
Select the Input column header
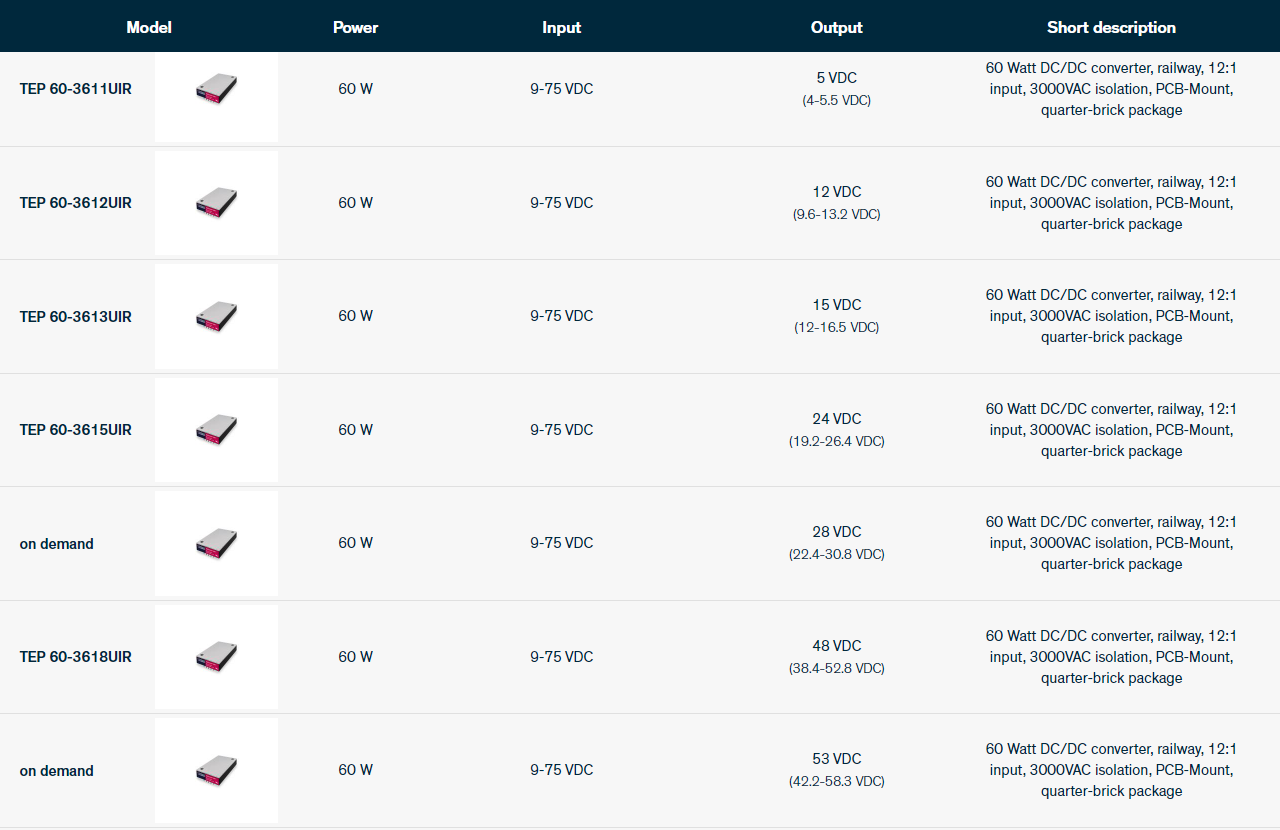[x=561, y=28]
